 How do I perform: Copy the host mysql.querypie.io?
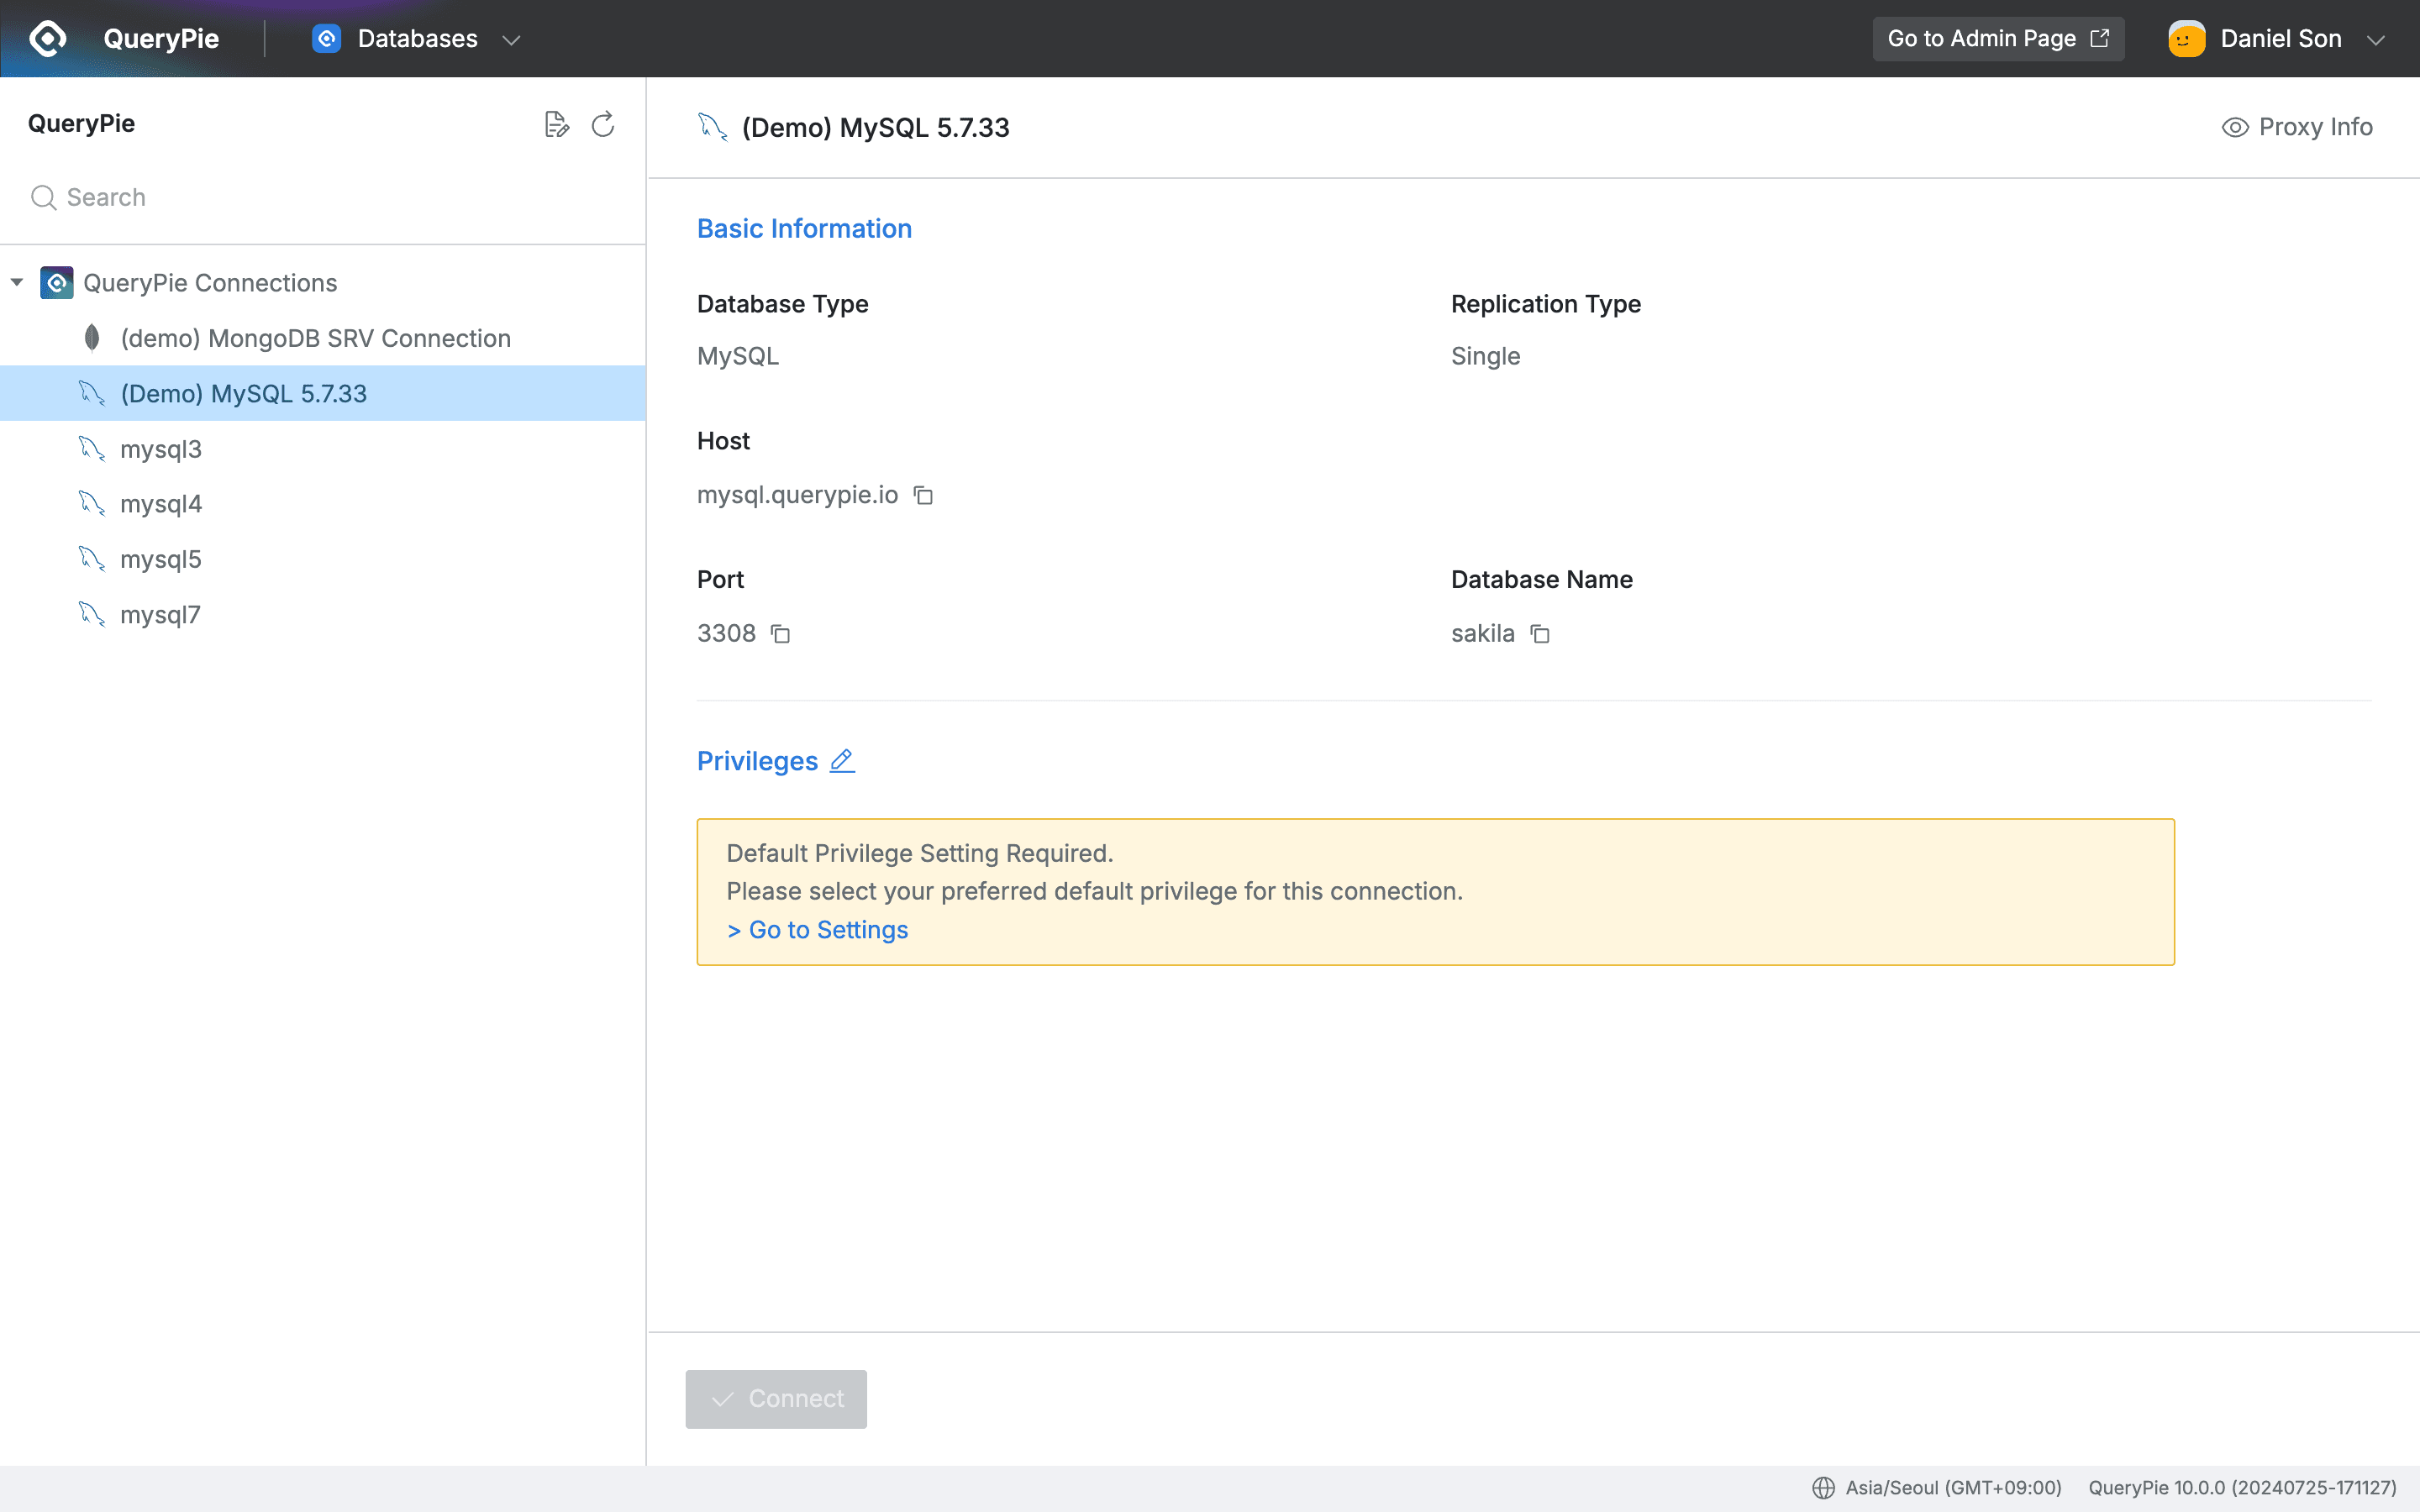click(x=922, y=496)
